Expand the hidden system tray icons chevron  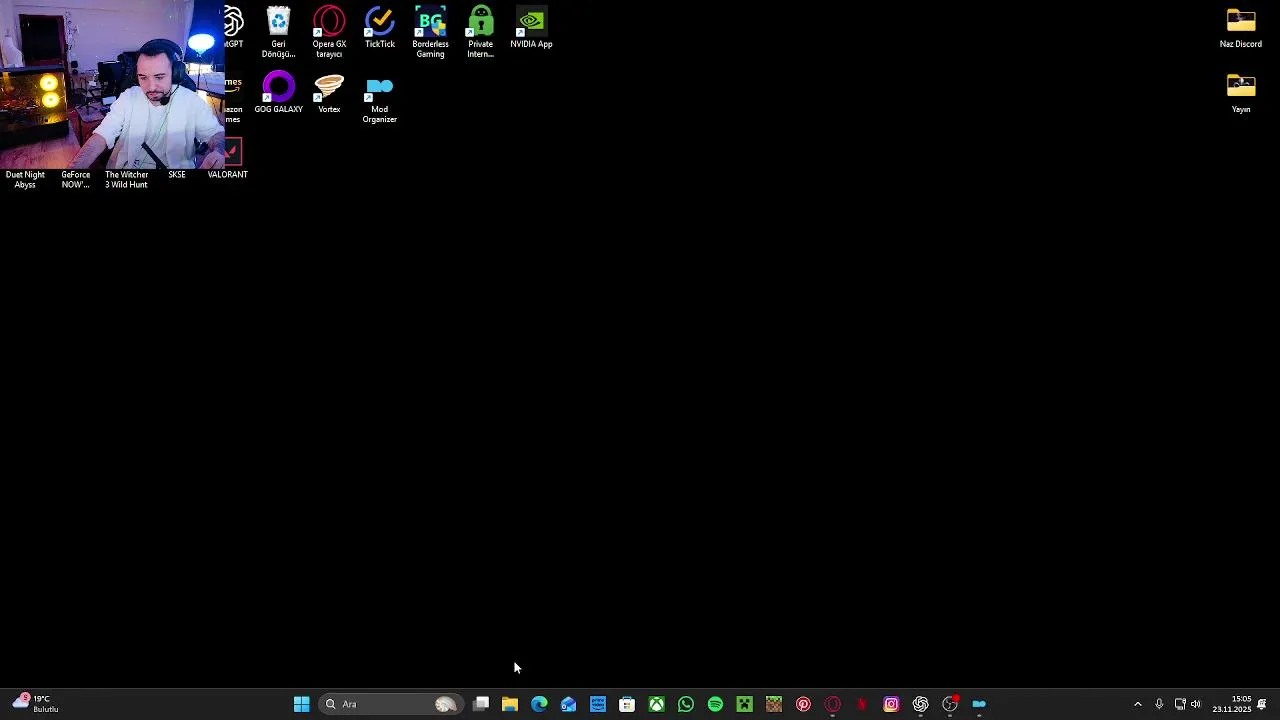pyautogui.click(x=1137, y=704)
